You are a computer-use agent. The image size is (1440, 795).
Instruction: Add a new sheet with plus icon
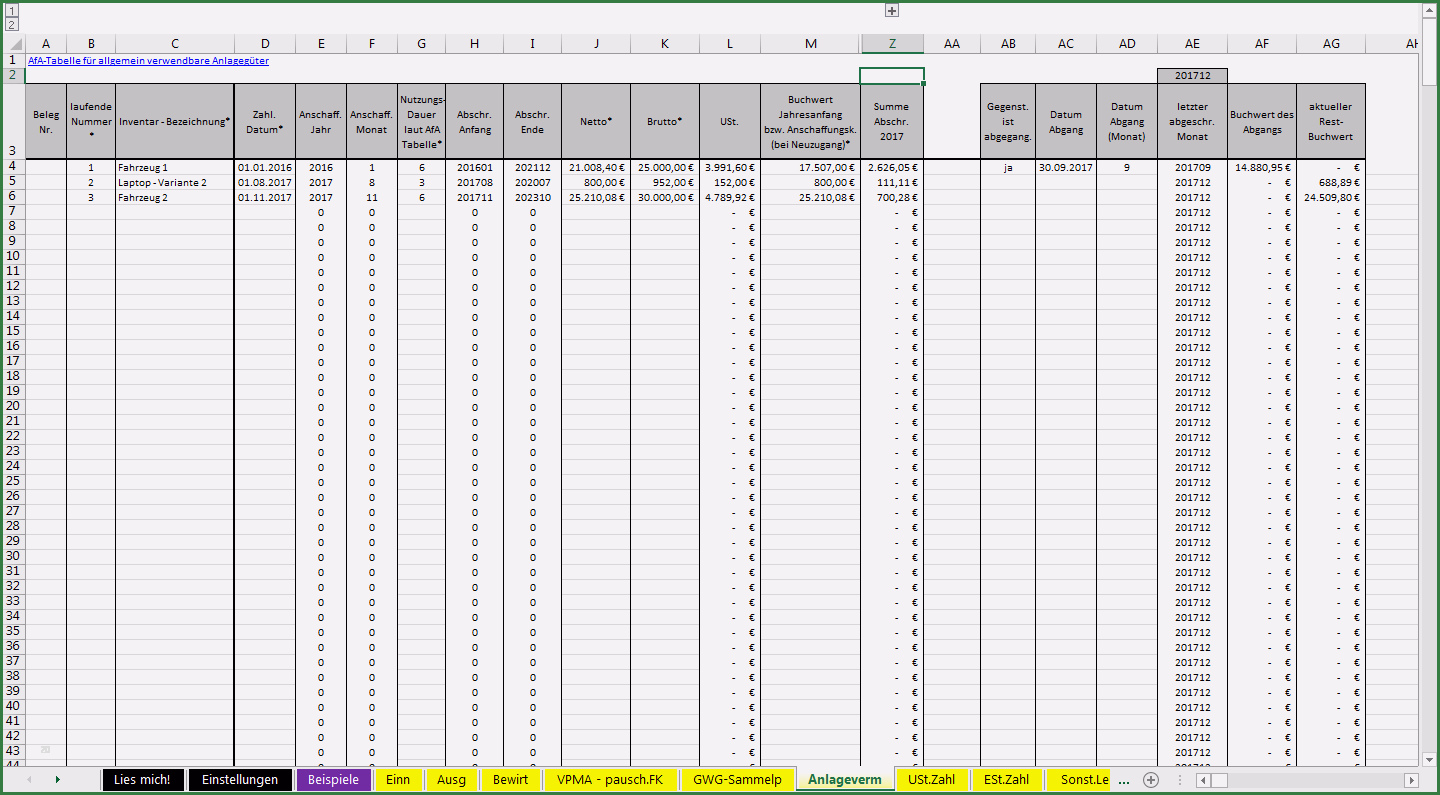point(1151,780)
